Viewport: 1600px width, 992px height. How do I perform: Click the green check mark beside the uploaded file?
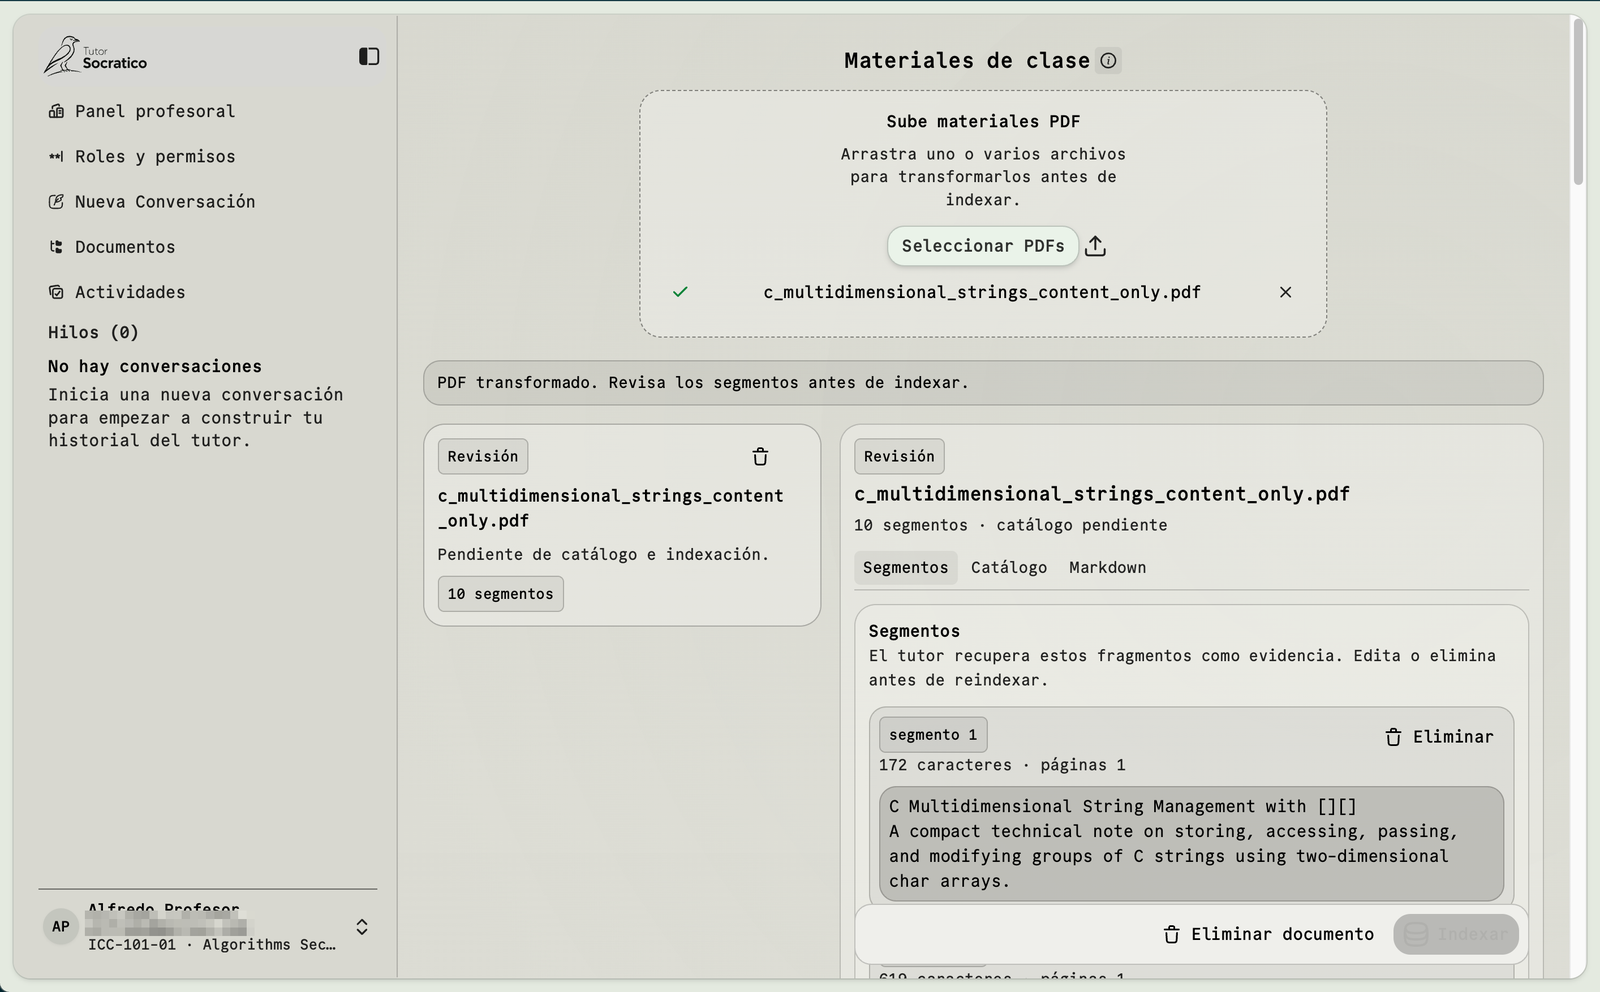(x=680, y=292)
